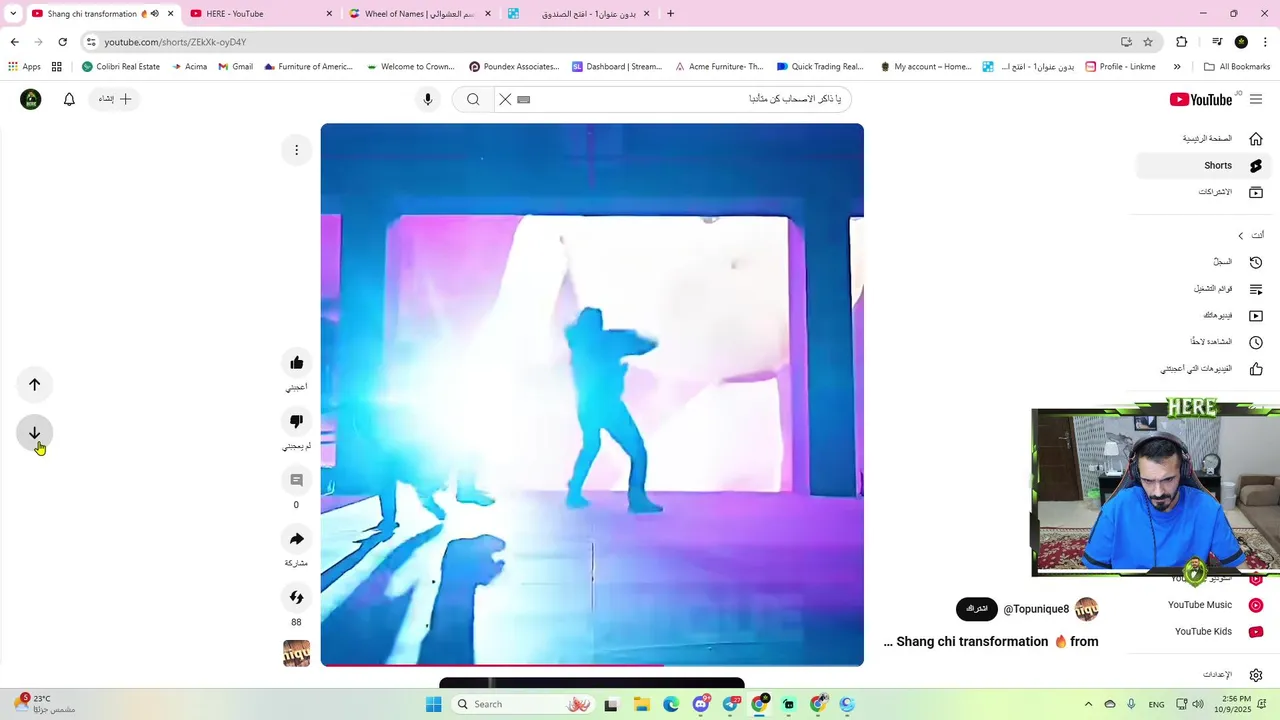Viewport: 1280px width, 720px height.
Task: Go to the previous short with up arrow
Action: click(x=34, y=384)
